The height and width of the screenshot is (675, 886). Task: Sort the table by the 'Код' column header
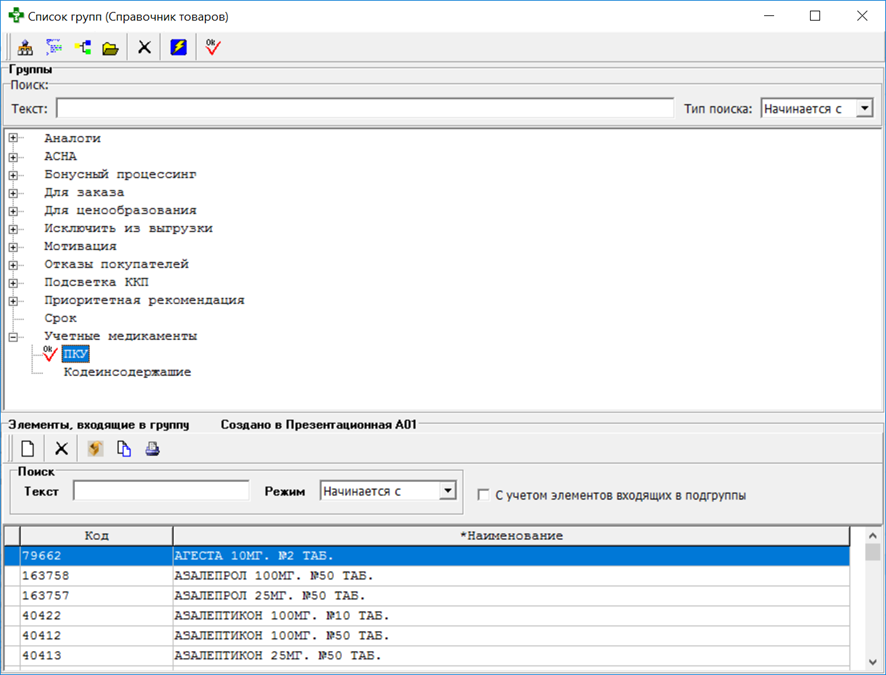point(97,535)
